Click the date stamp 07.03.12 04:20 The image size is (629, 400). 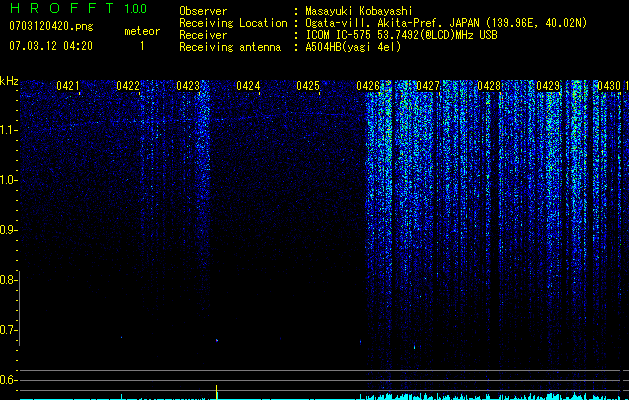coord(51,46)
